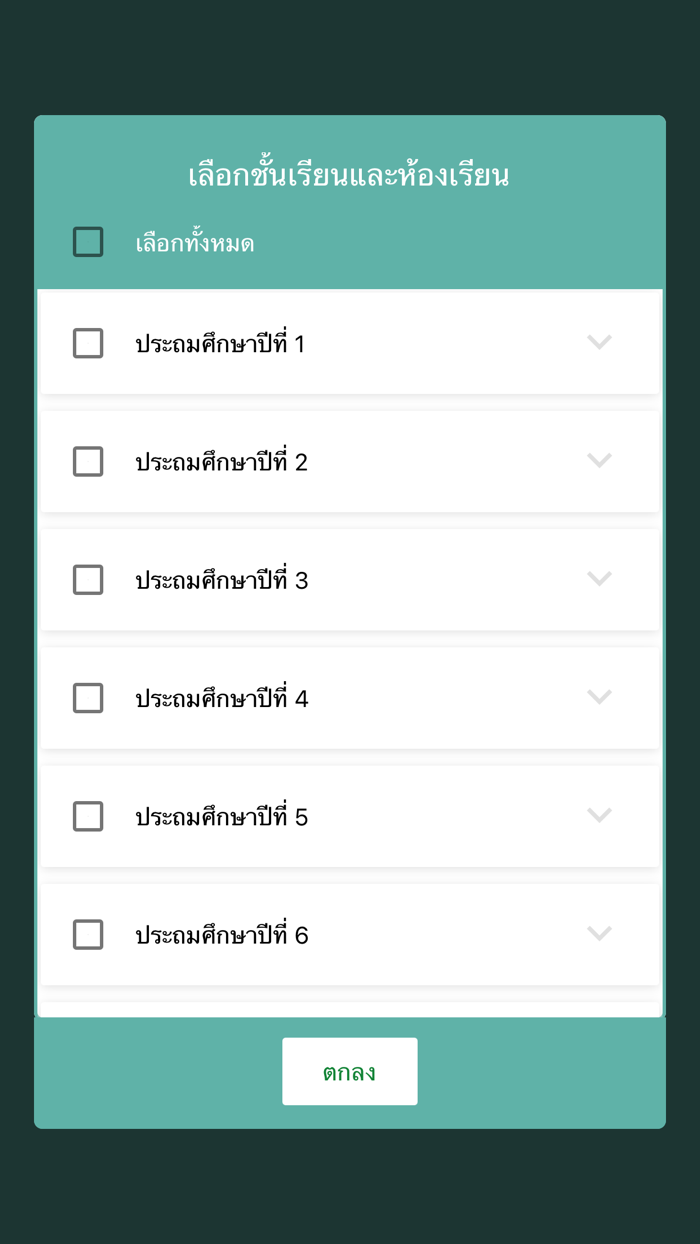Image resolution: width=700 pixels, height=1244 pixels.
Task: Check the ประถมศึกษาปีที่ 4 checkbox
Action: tap(88, 698)
